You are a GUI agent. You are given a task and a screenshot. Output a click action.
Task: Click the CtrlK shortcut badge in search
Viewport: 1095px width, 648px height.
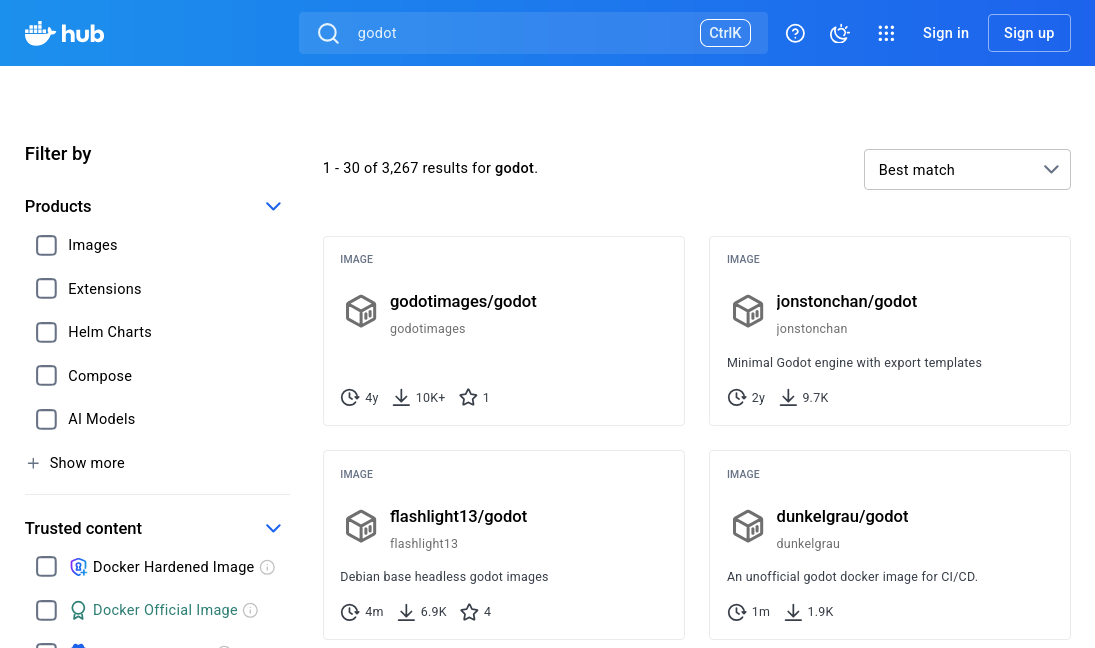coord(725,32)
